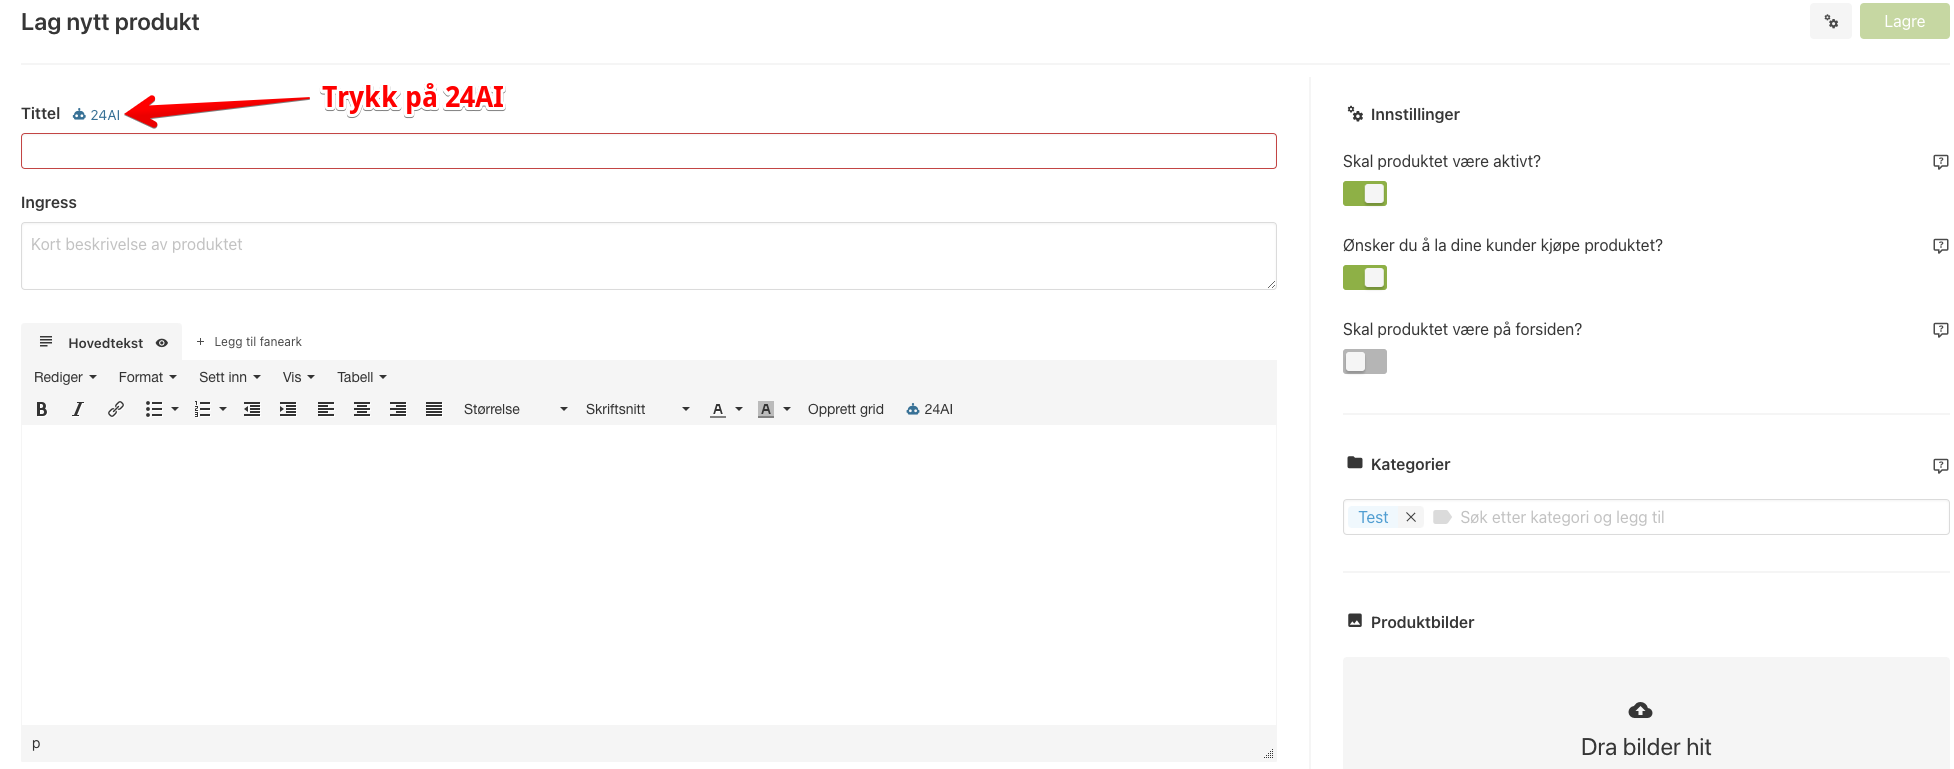1954x769 pixels.
Task: Click the settings gears icon beside Lagre
Action: 1831,21
